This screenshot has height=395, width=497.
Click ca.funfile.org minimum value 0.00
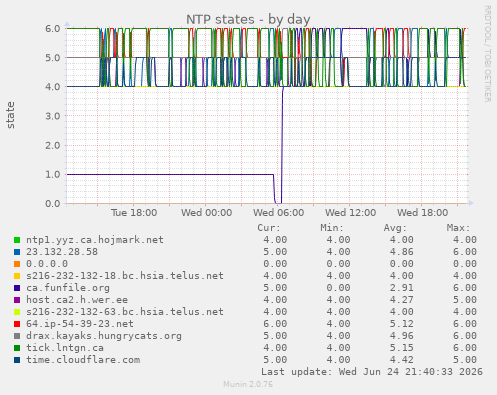338,288
